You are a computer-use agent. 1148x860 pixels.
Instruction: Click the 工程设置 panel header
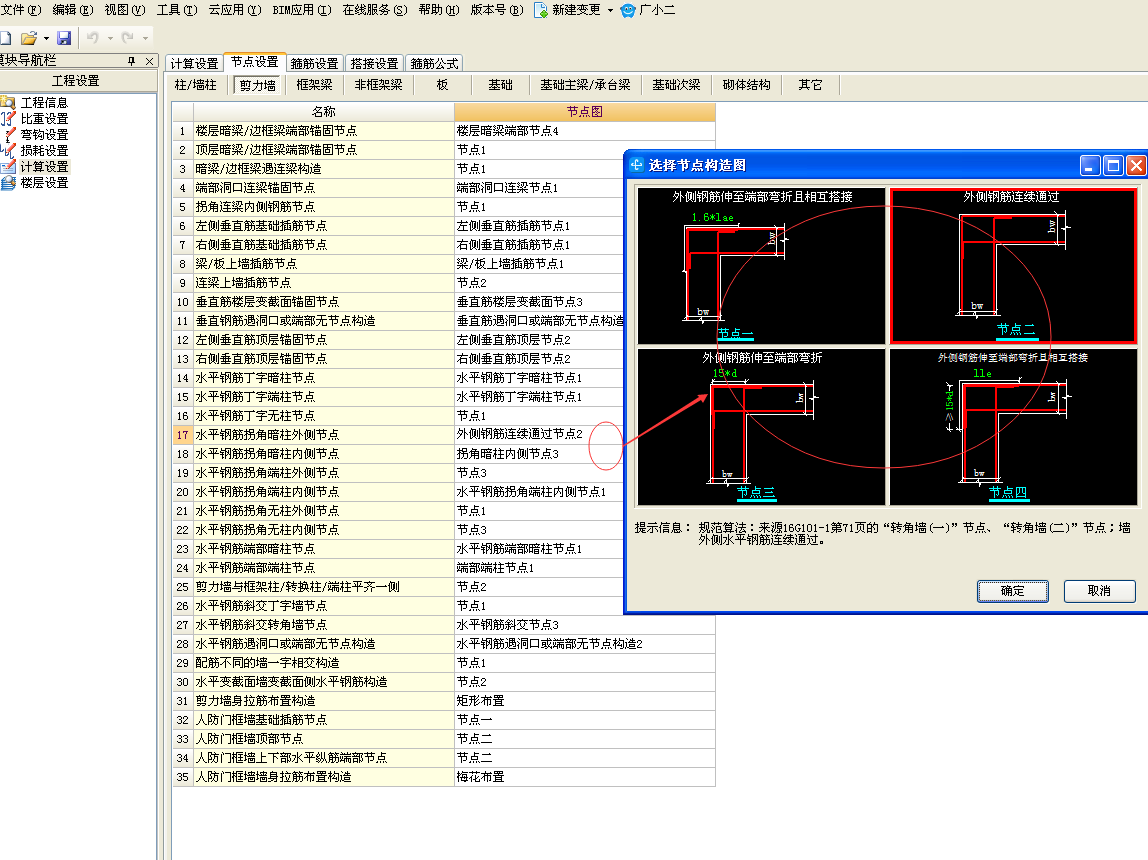point(76,81)
